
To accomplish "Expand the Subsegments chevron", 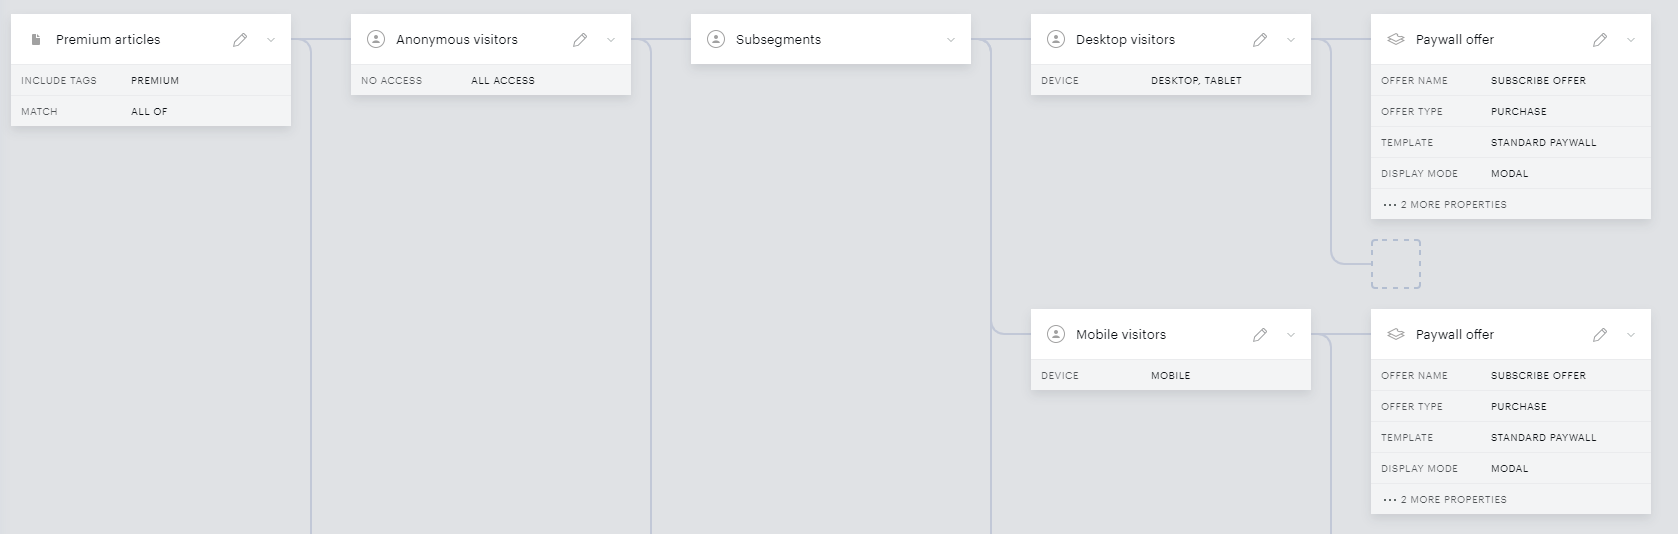I will click(x=951, y=40).
